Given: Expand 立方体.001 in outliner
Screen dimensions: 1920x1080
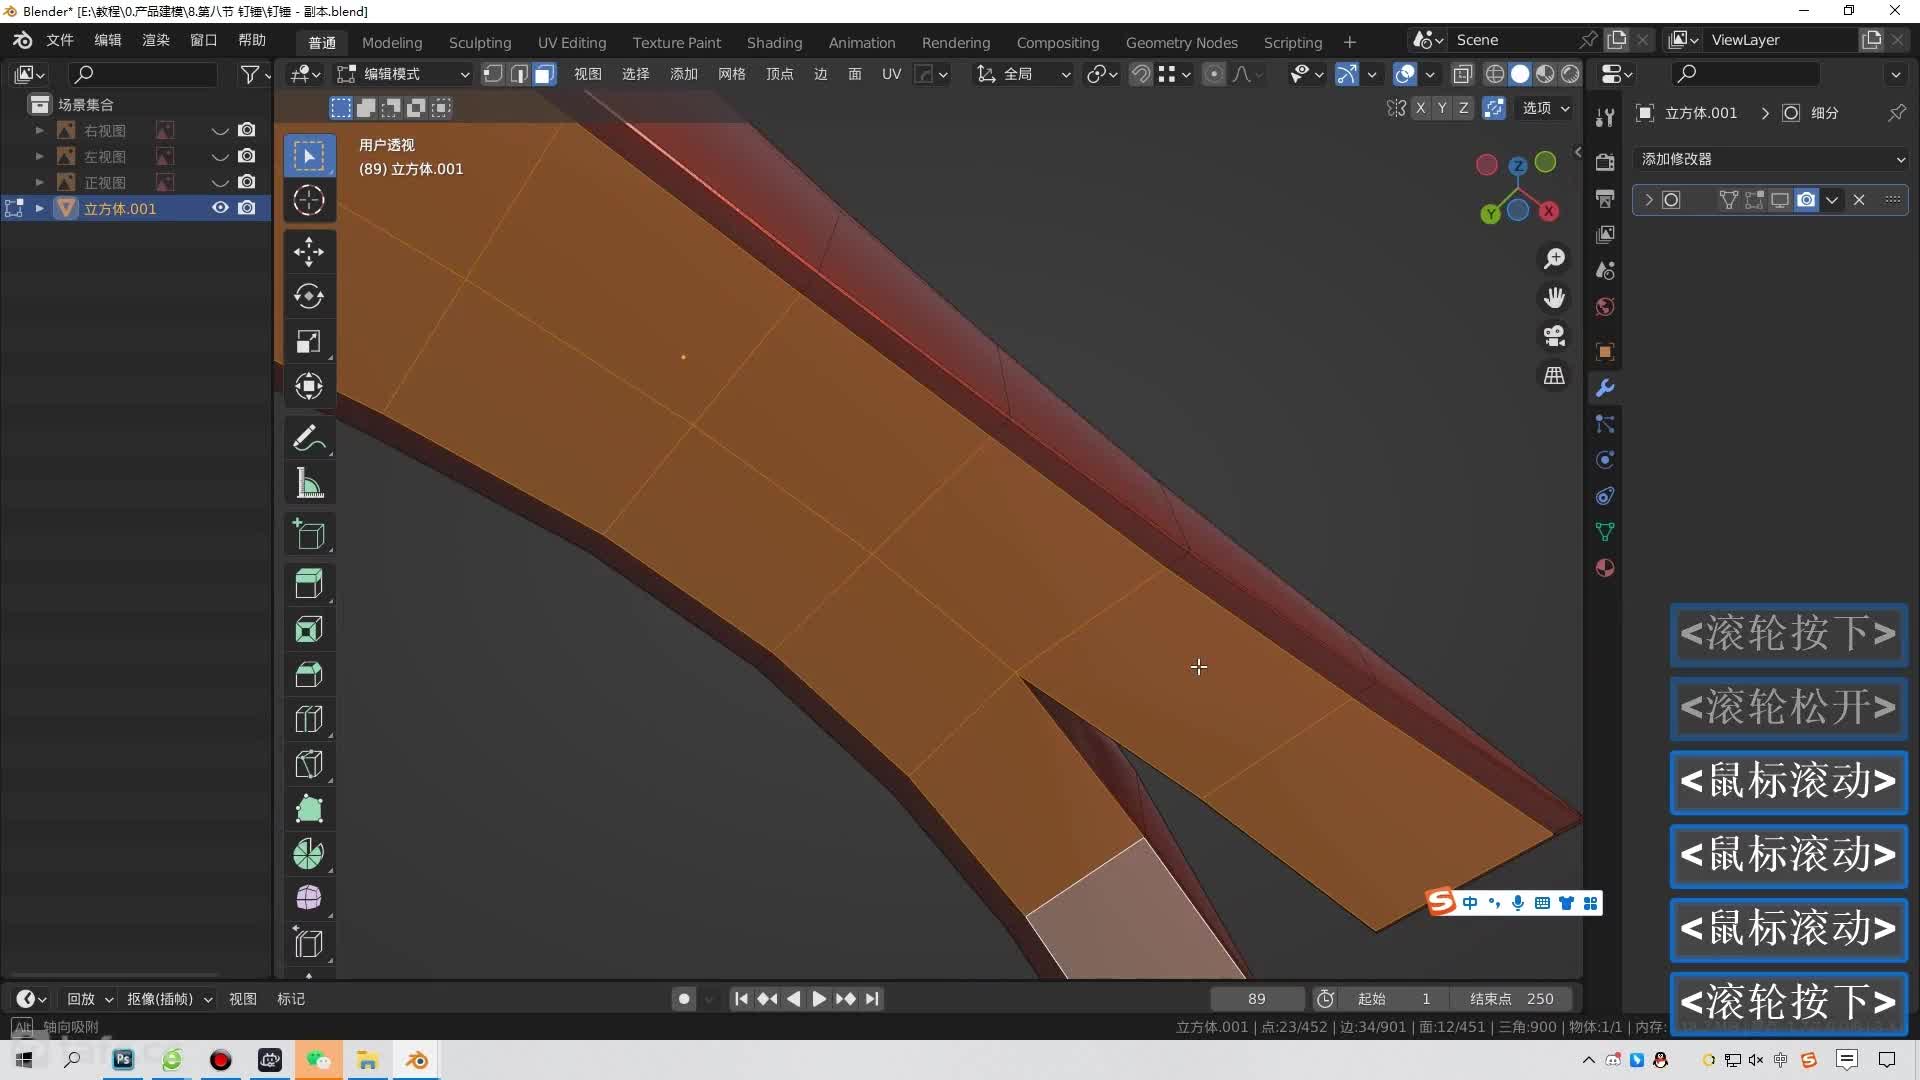Looking at the screenshot, I should [40, 208].
